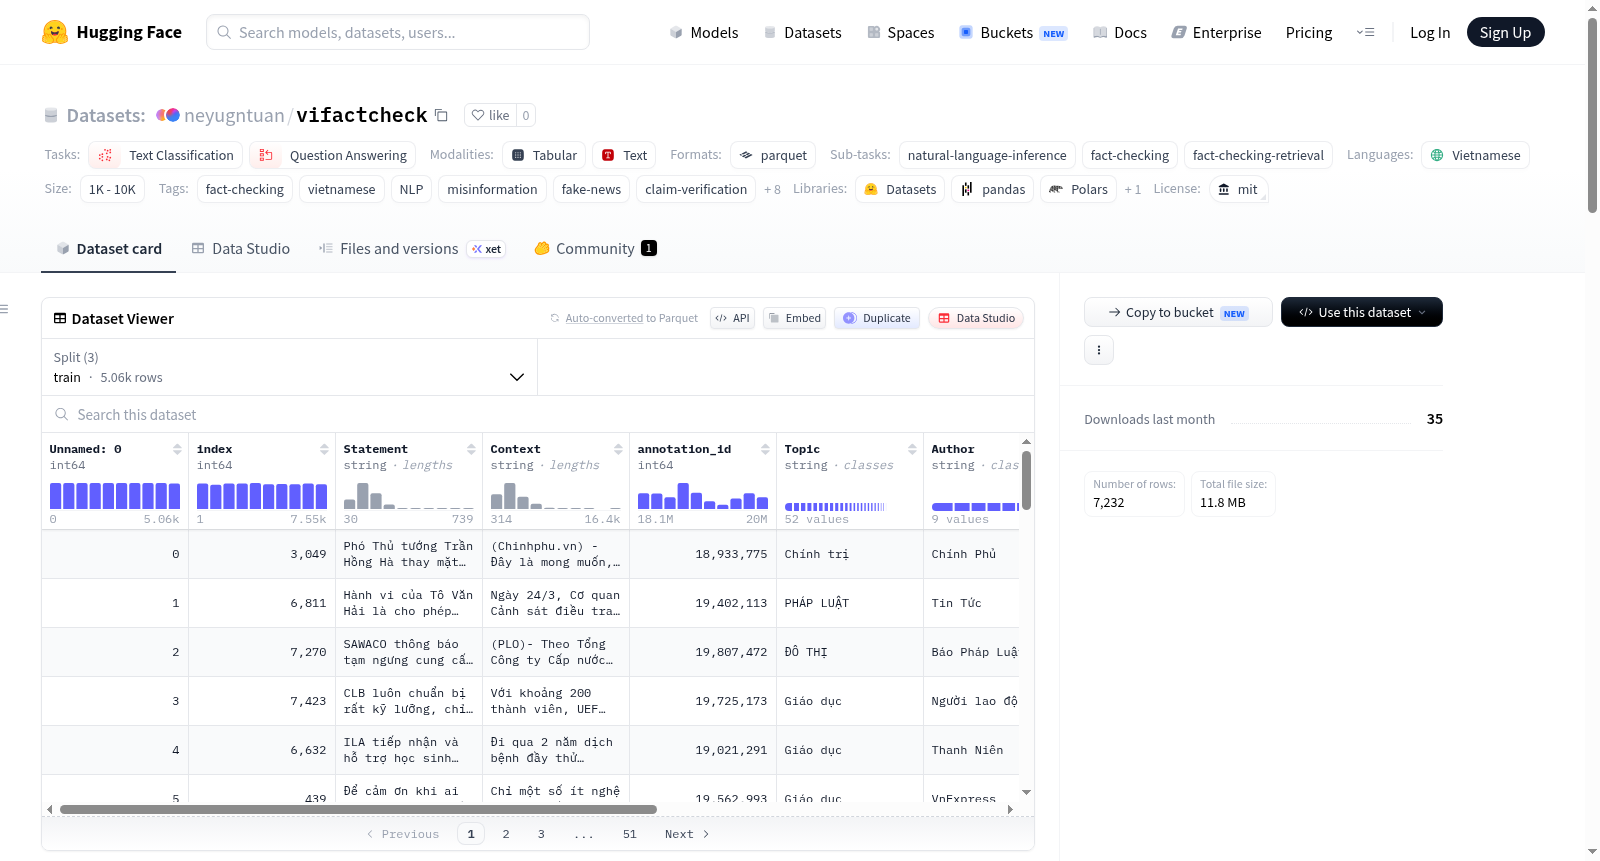1600x861 pixels.
Task: Open Enterprise in top navigation
Action: pos(1216,32)
